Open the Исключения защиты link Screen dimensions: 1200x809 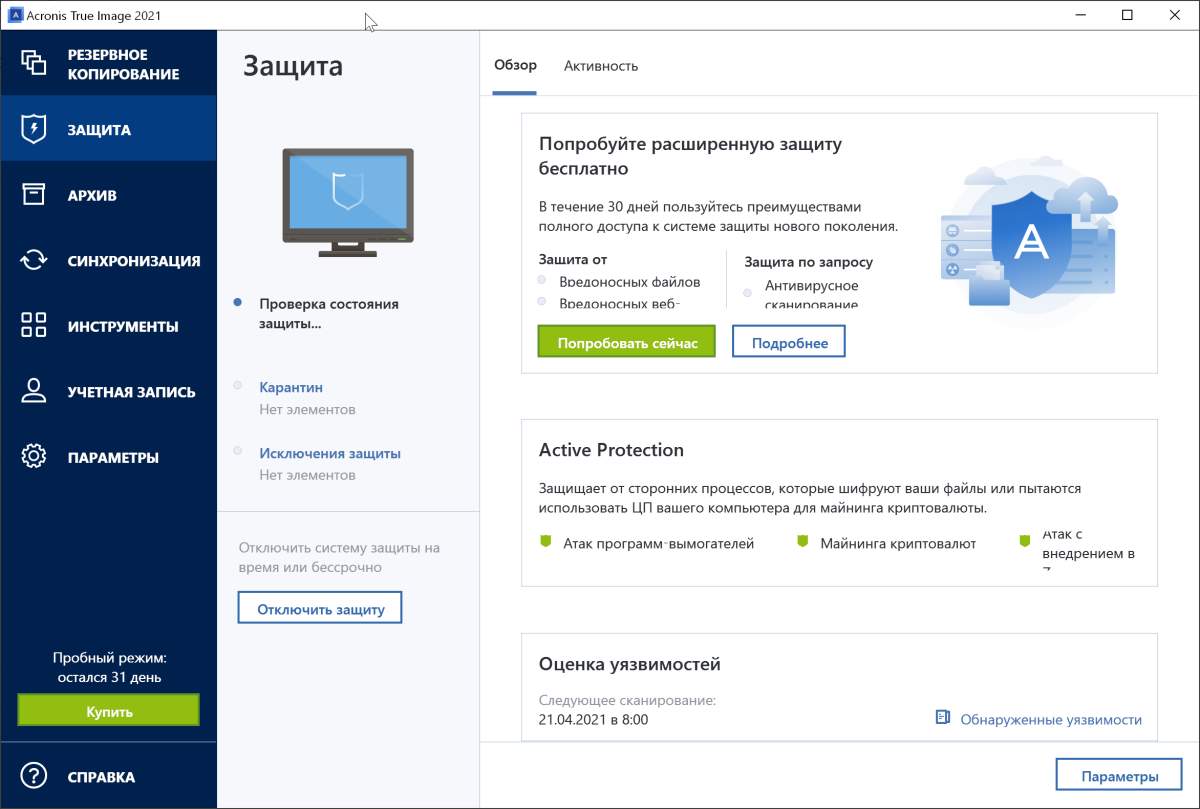[330, 453]
